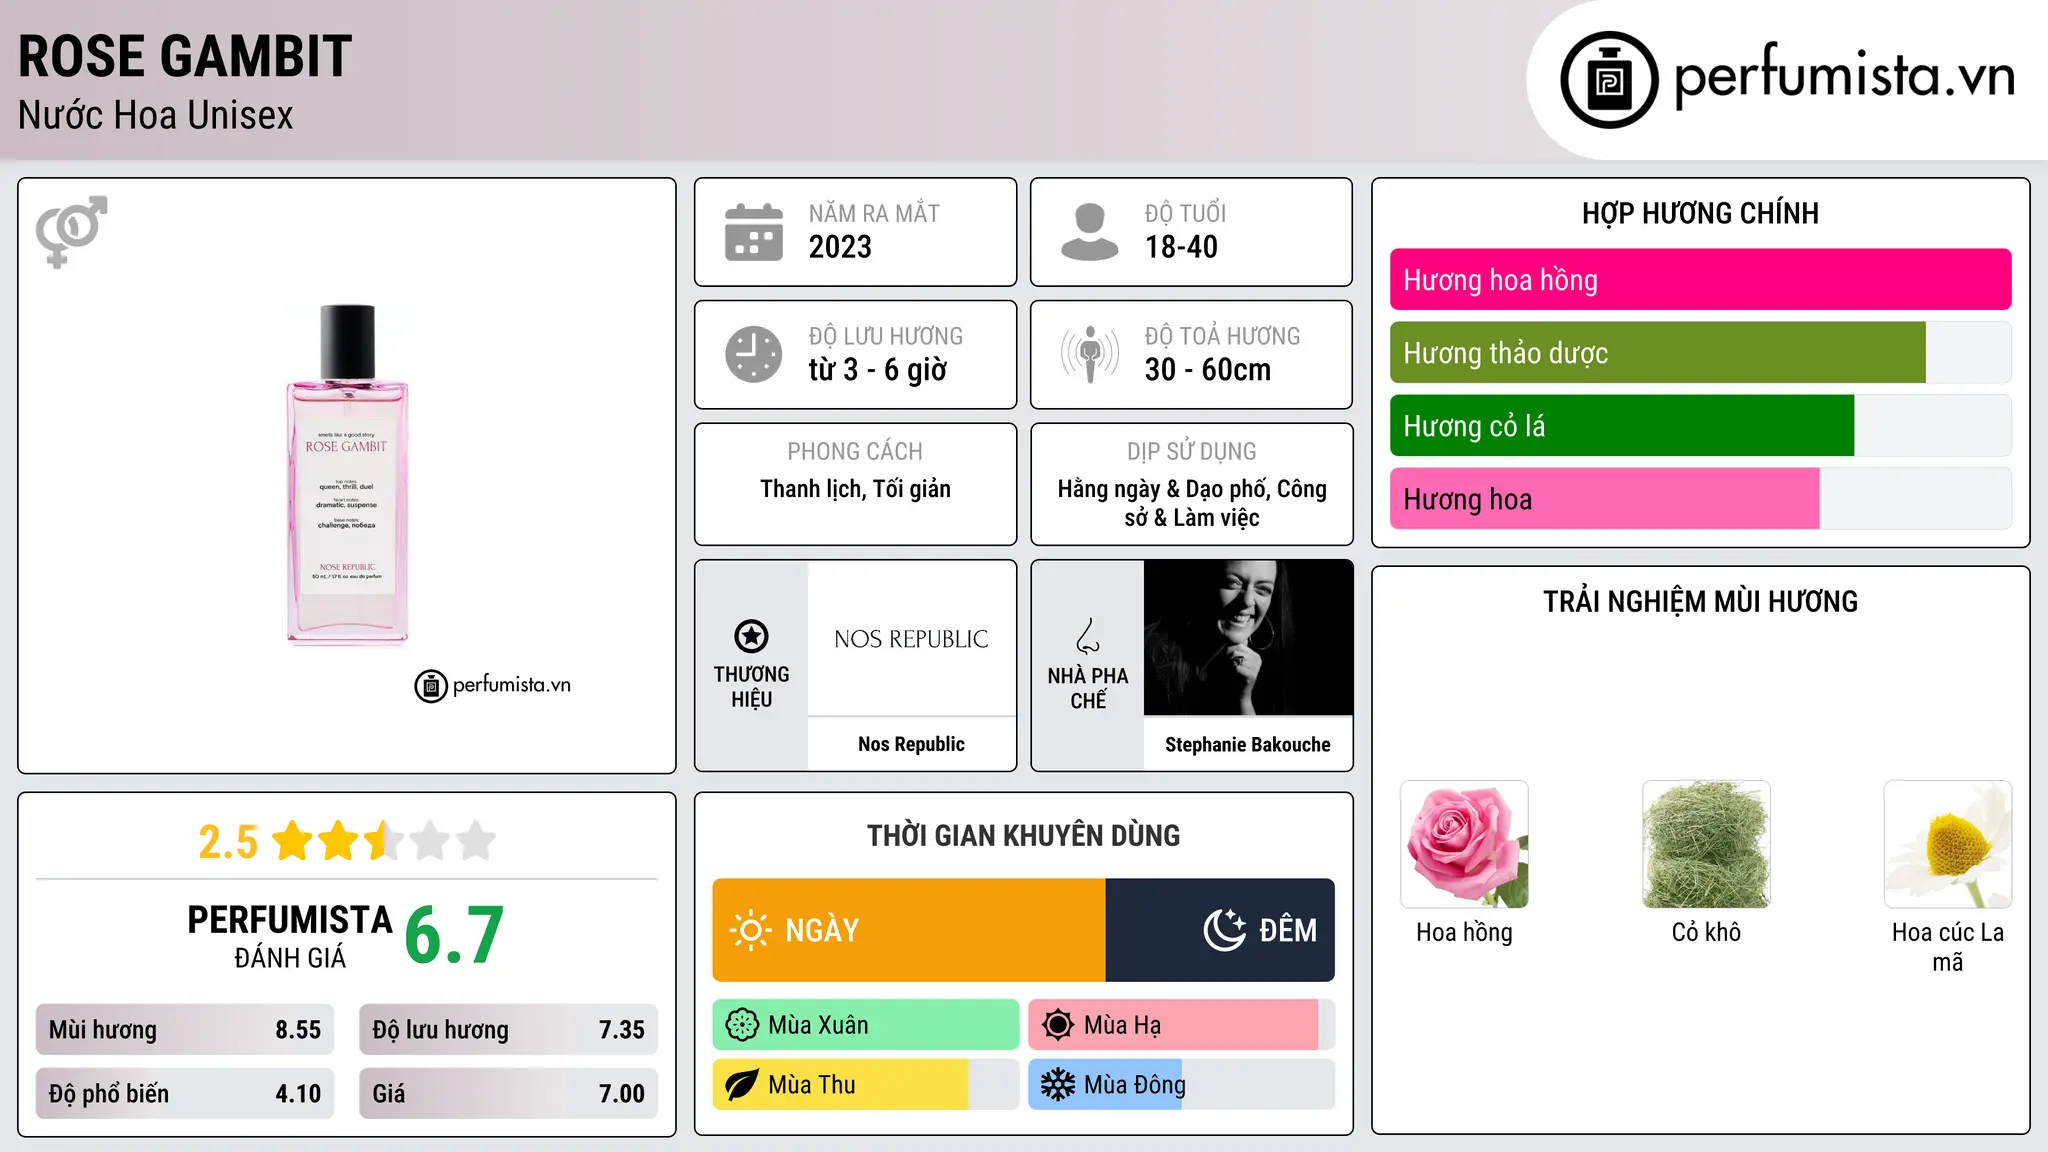Click the sillage value 30 - 60cm

[1208, 370]
